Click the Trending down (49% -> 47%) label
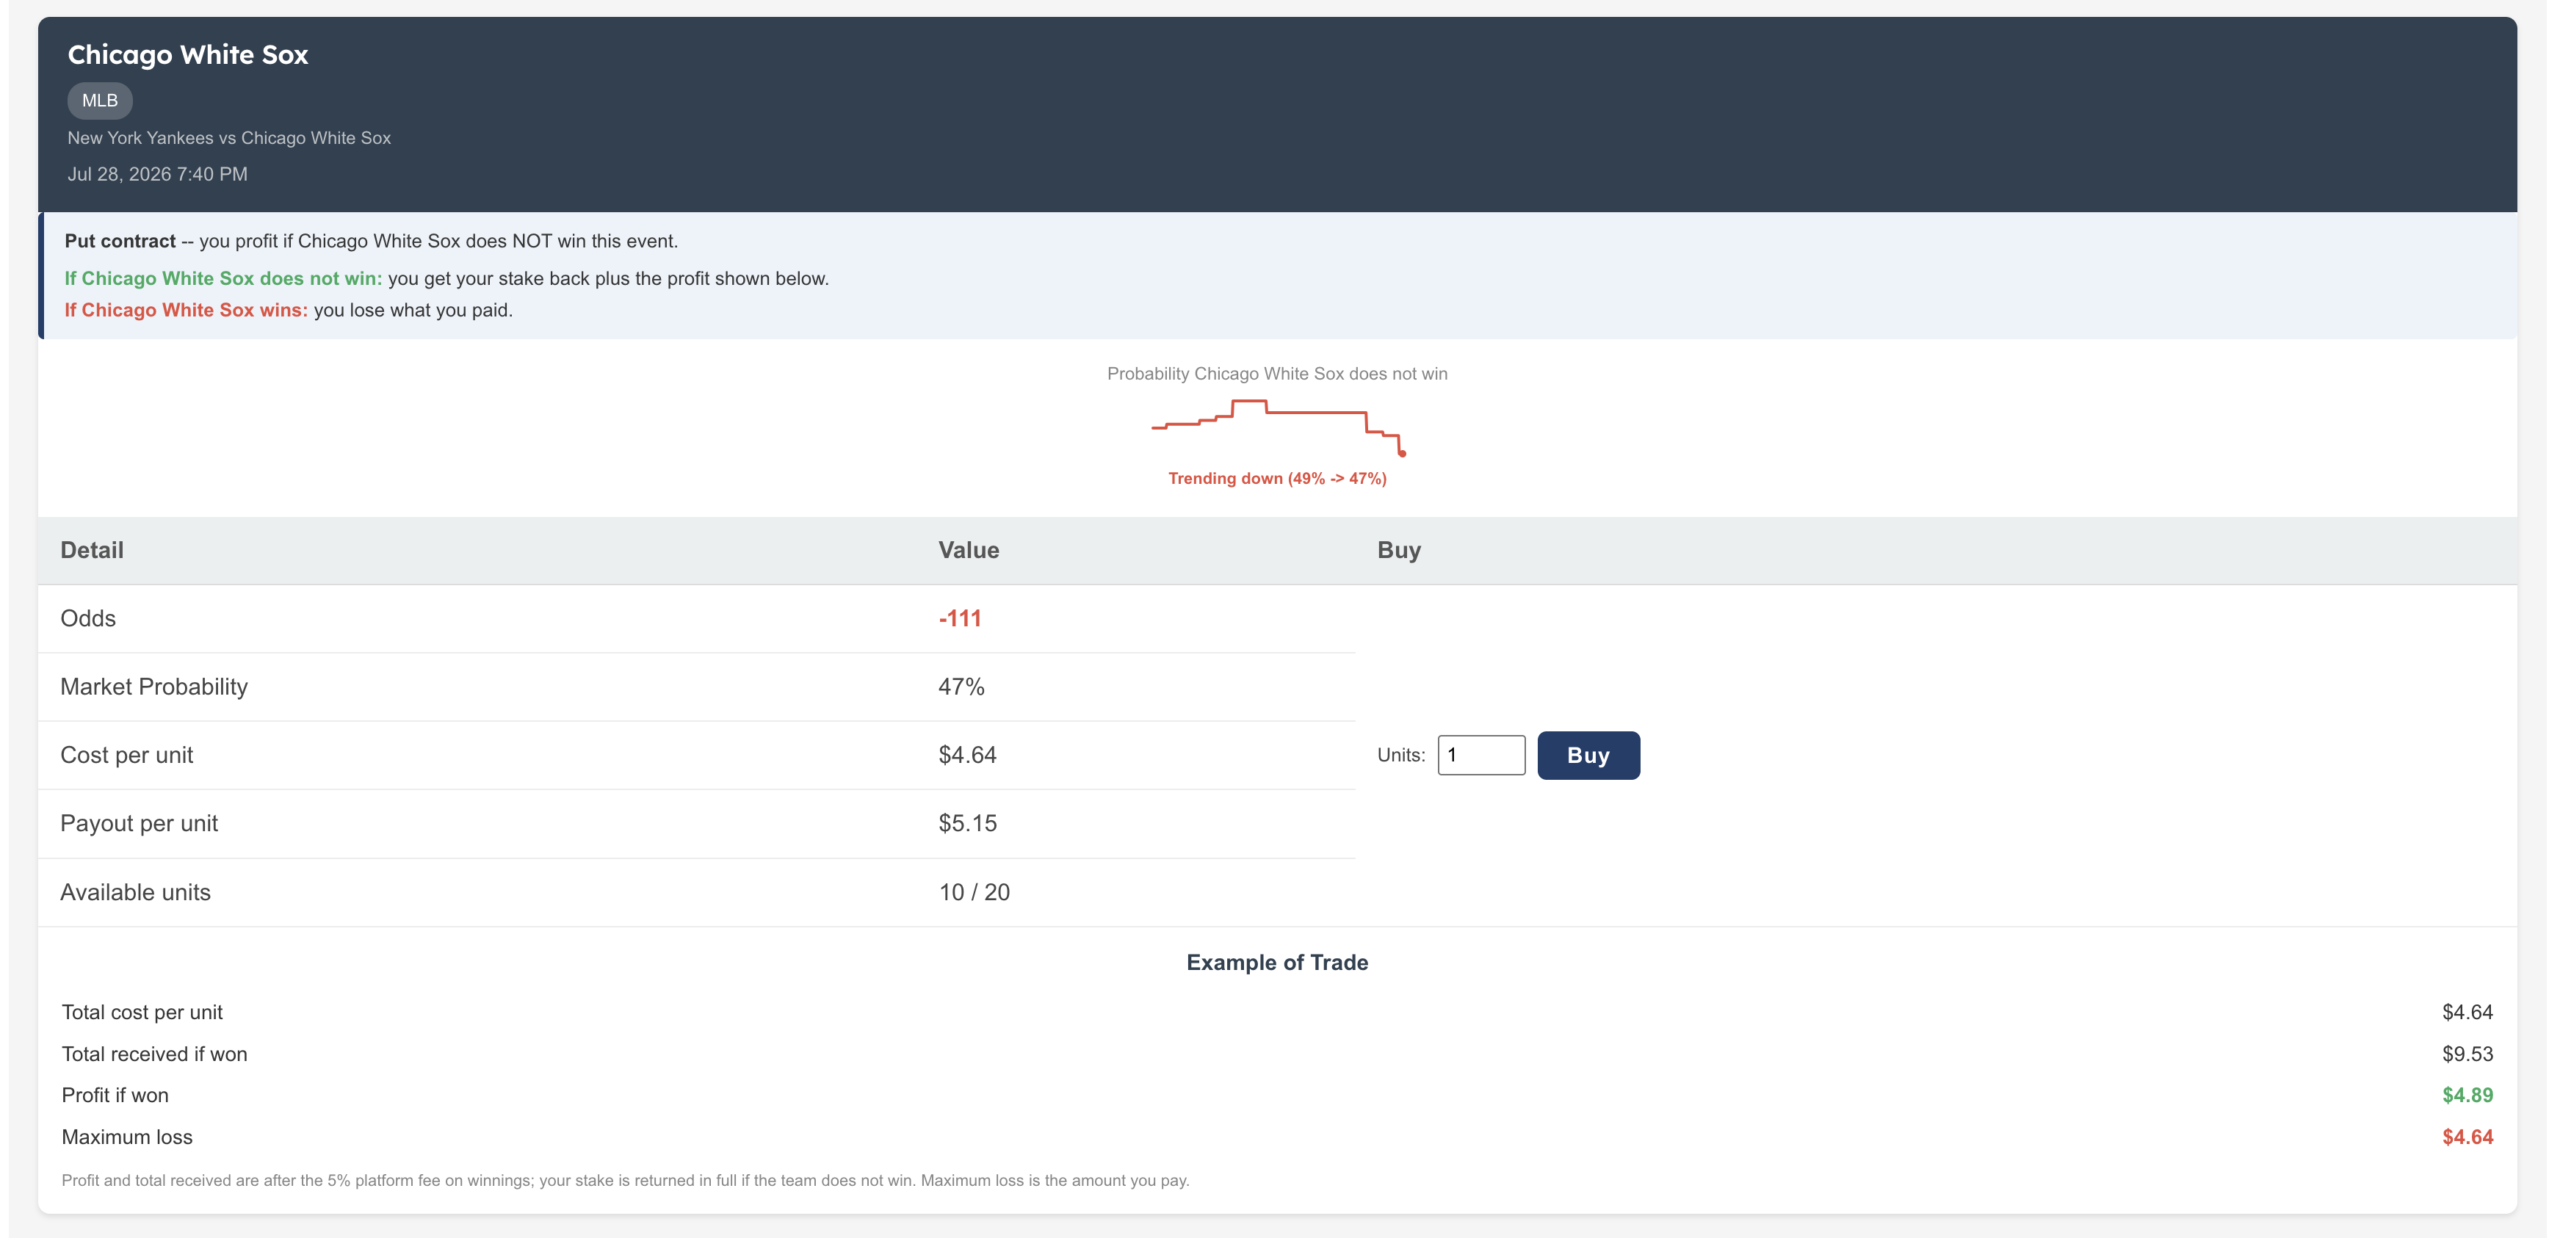 pos(1277,479)
